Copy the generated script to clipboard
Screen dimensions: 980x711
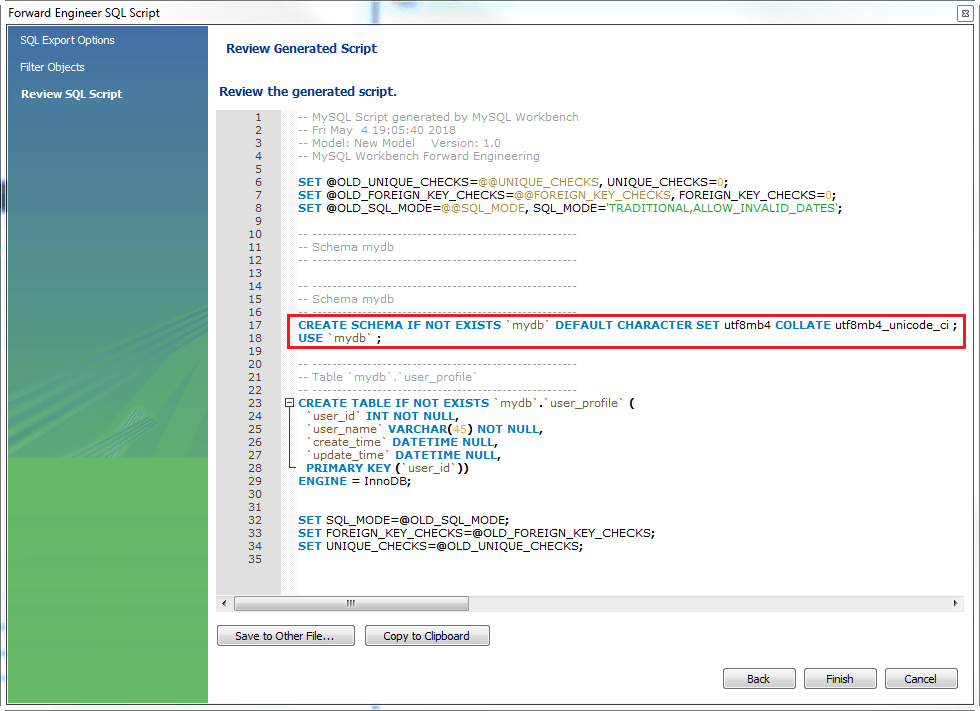427,635
